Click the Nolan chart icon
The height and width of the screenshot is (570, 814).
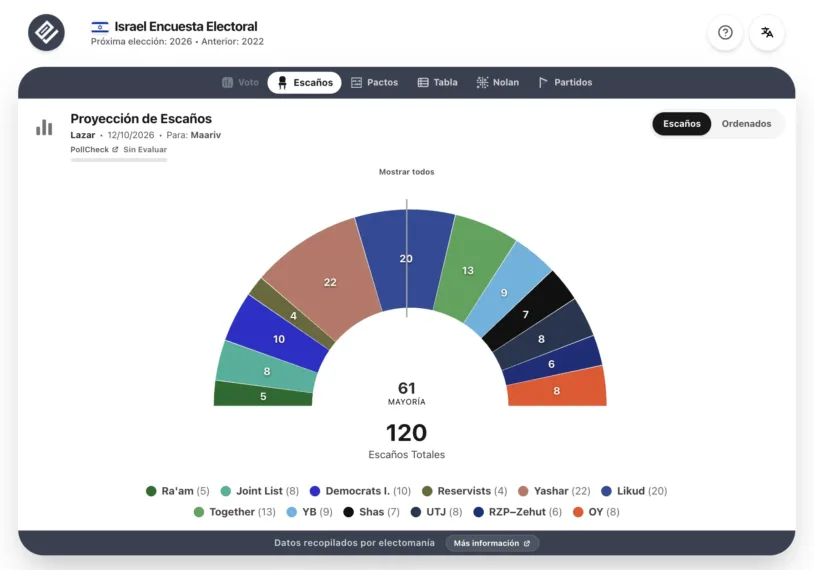(482, 83)
